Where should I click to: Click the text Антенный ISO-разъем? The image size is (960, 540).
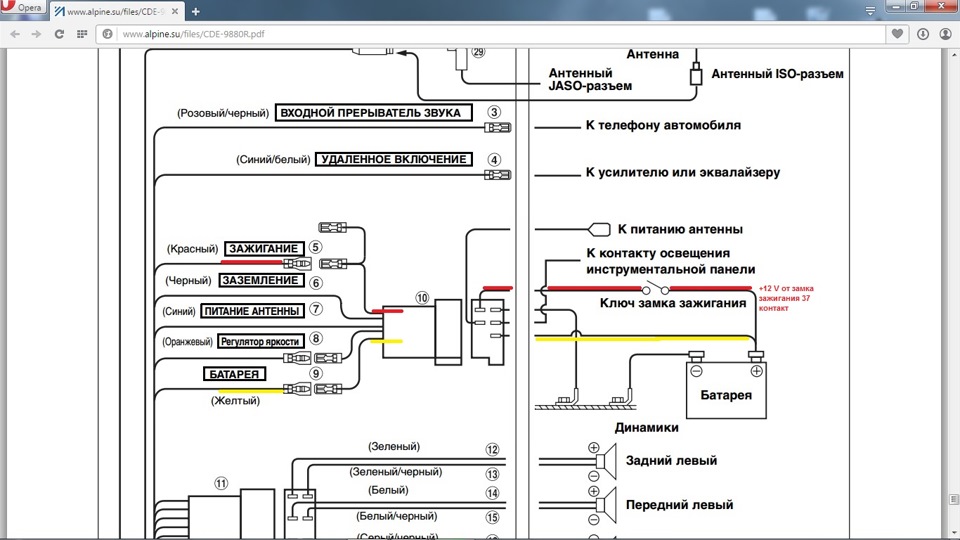coord(778,74)
